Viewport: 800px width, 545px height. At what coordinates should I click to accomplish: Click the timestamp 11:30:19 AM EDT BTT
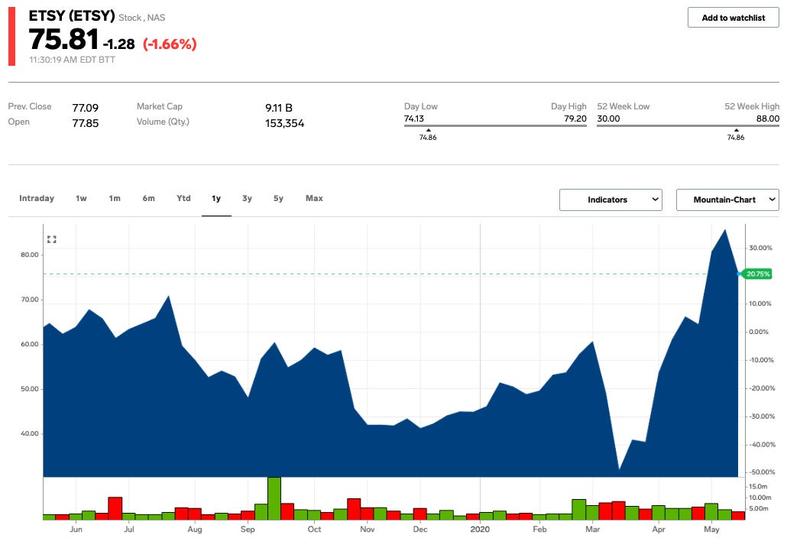[x=72, y=60]
